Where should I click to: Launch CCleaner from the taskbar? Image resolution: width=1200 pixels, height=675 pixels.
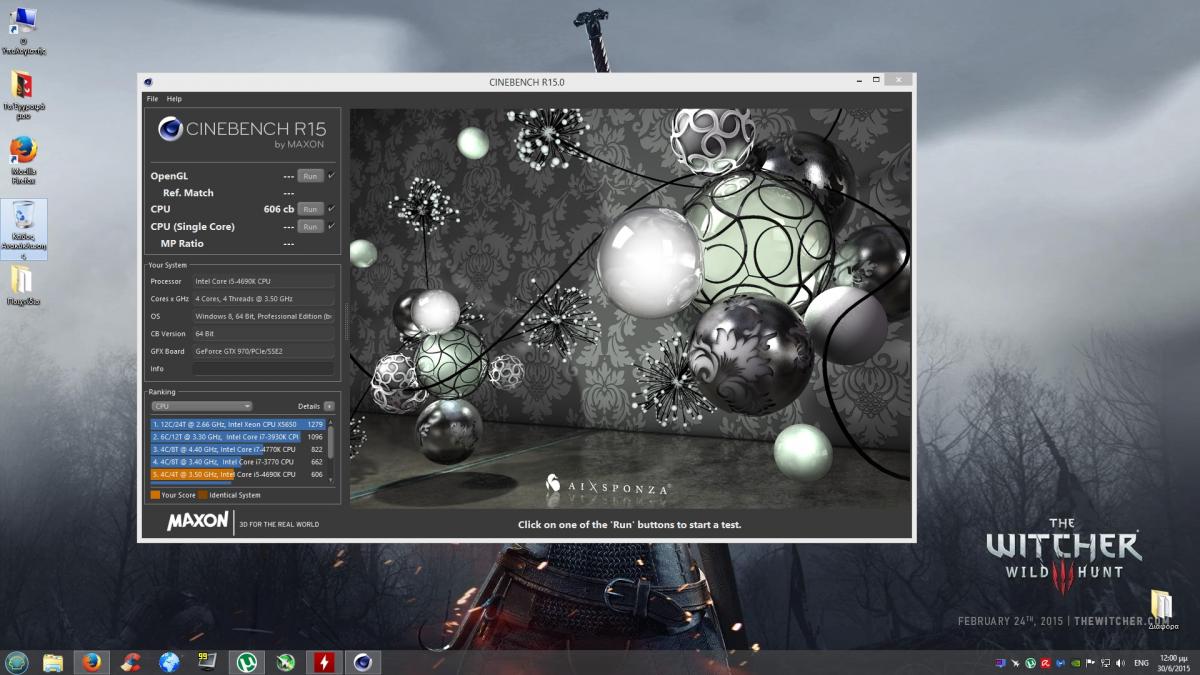click(x=130, y=662)
